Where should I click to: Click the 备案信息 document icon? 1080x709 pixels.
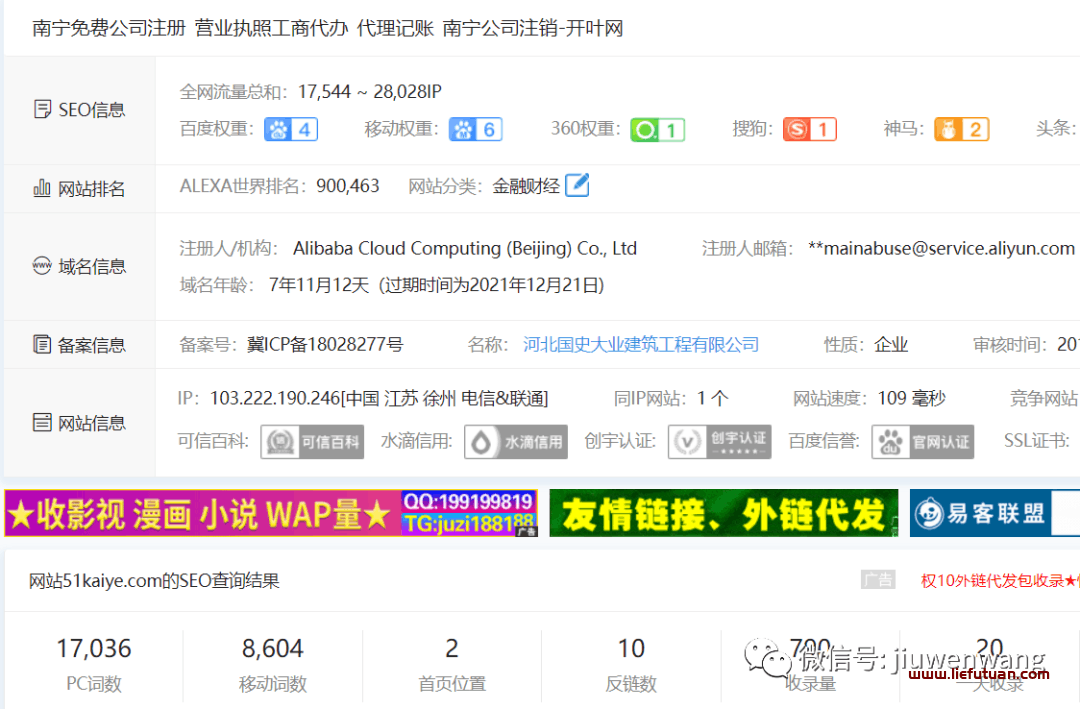point(42,344)
